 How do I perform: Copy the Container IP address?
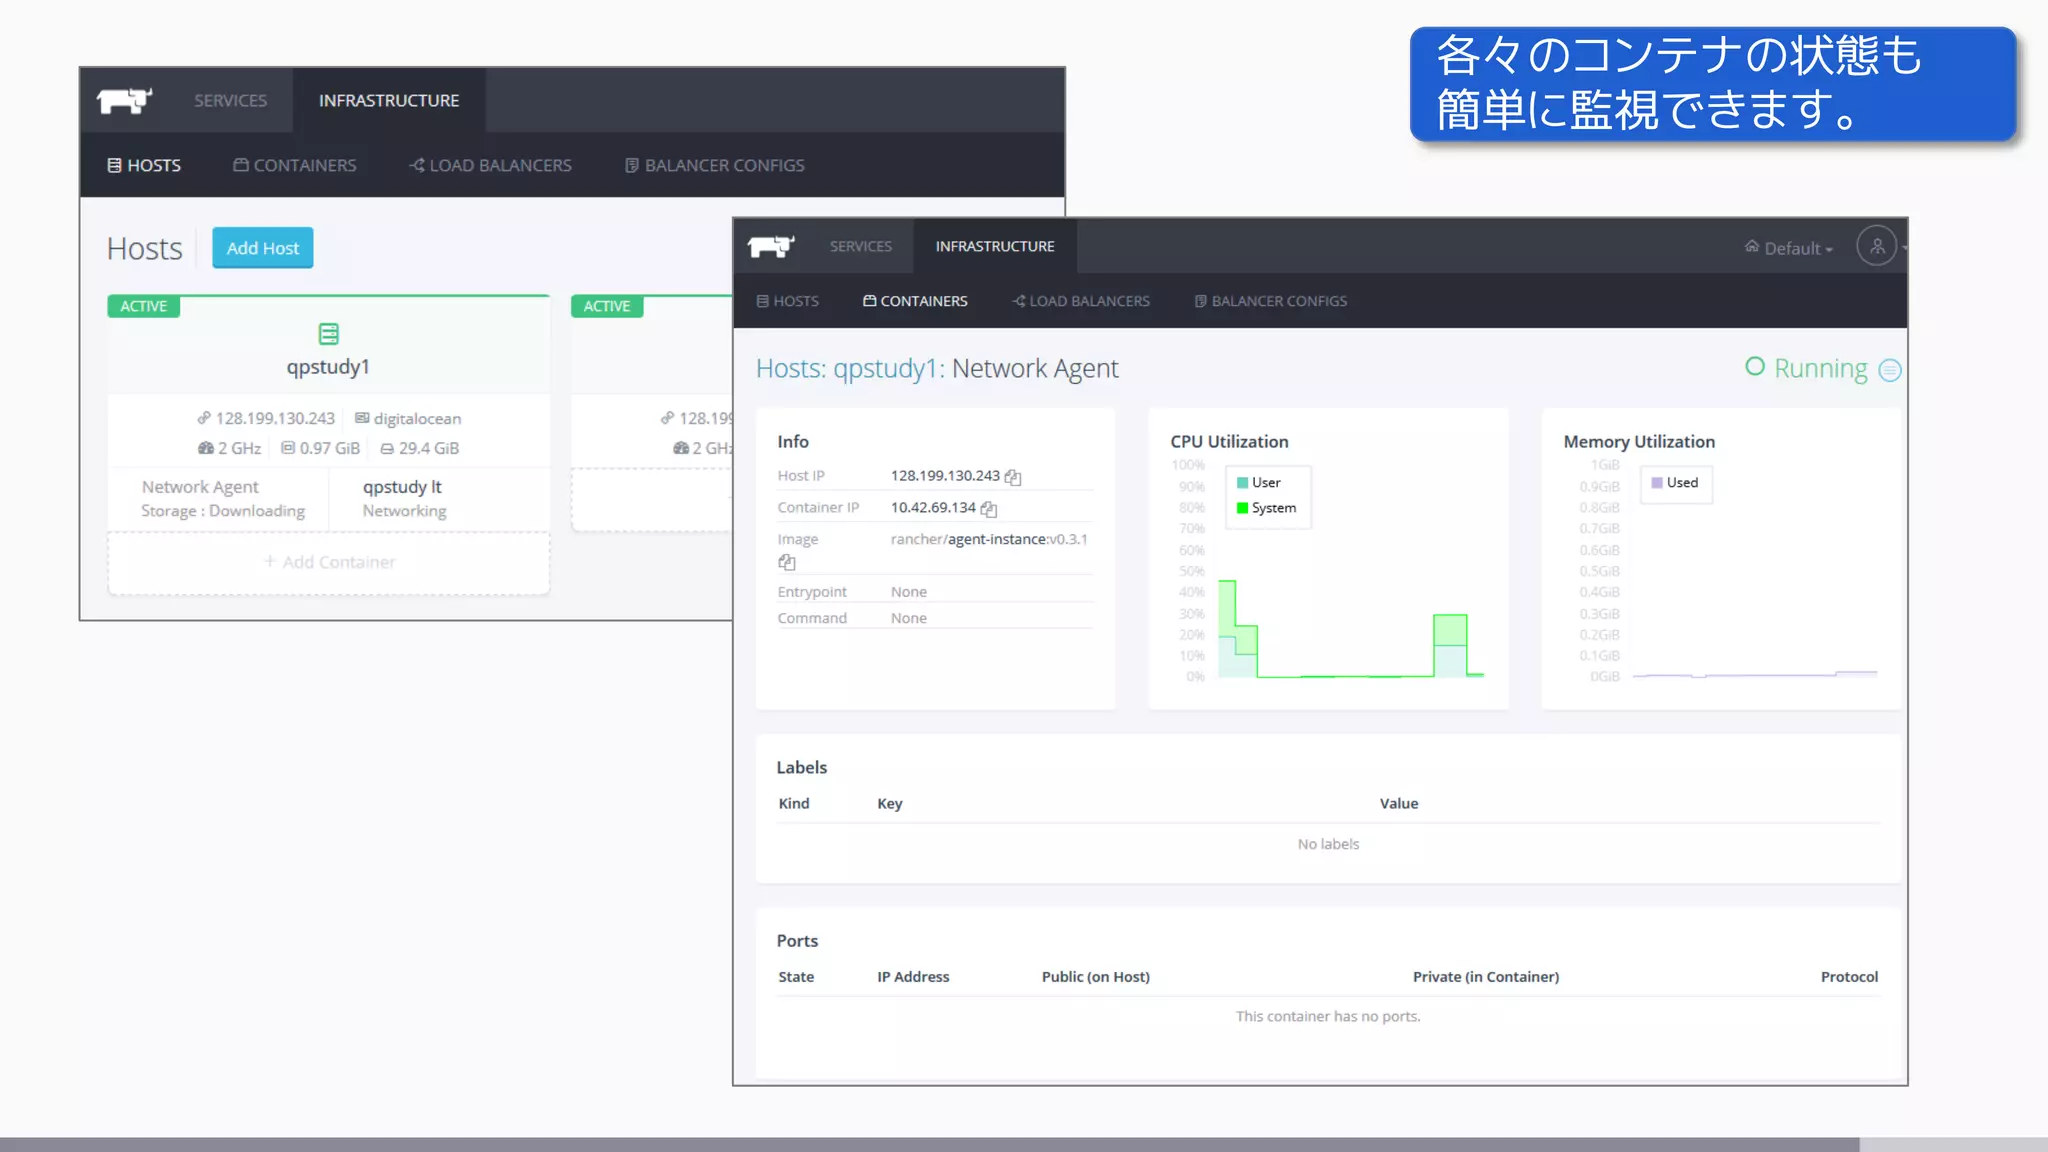tap(989, 509)
